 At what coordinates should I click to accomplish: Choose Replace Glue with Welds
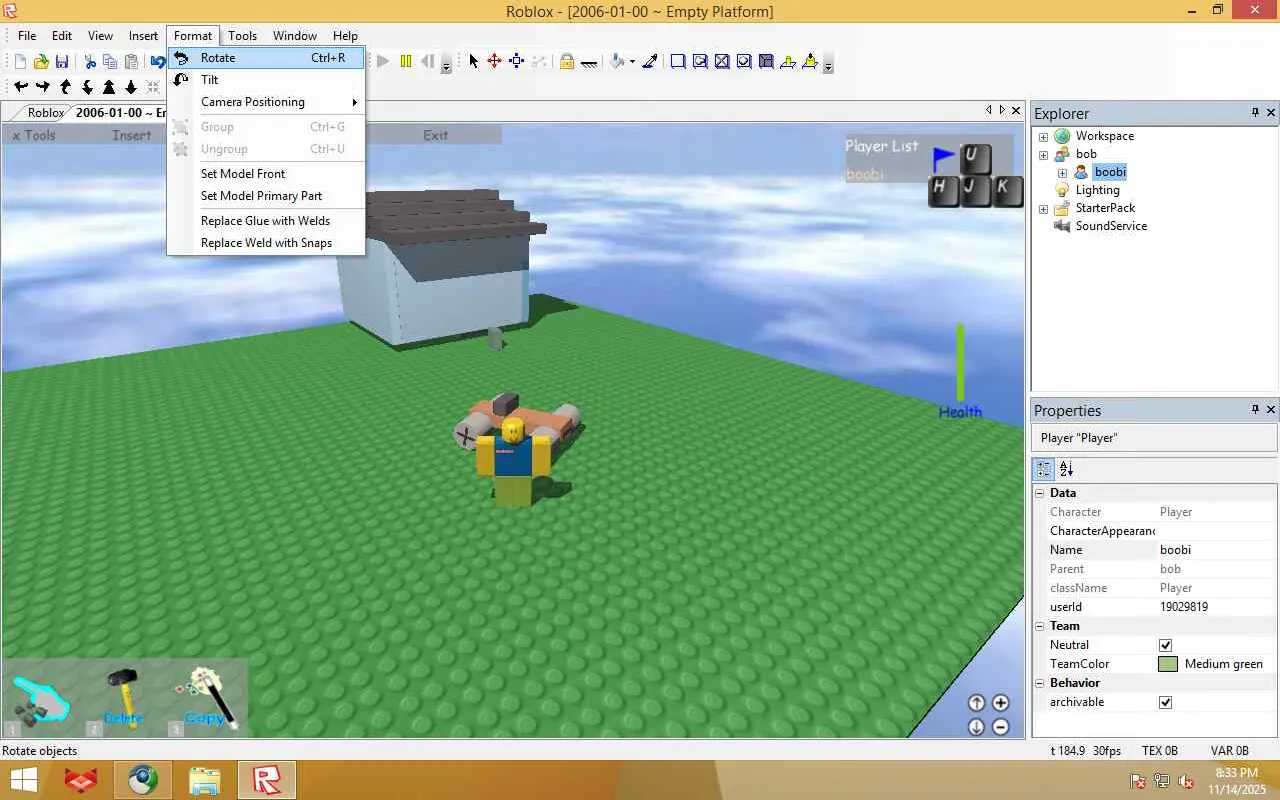point(266,221)
